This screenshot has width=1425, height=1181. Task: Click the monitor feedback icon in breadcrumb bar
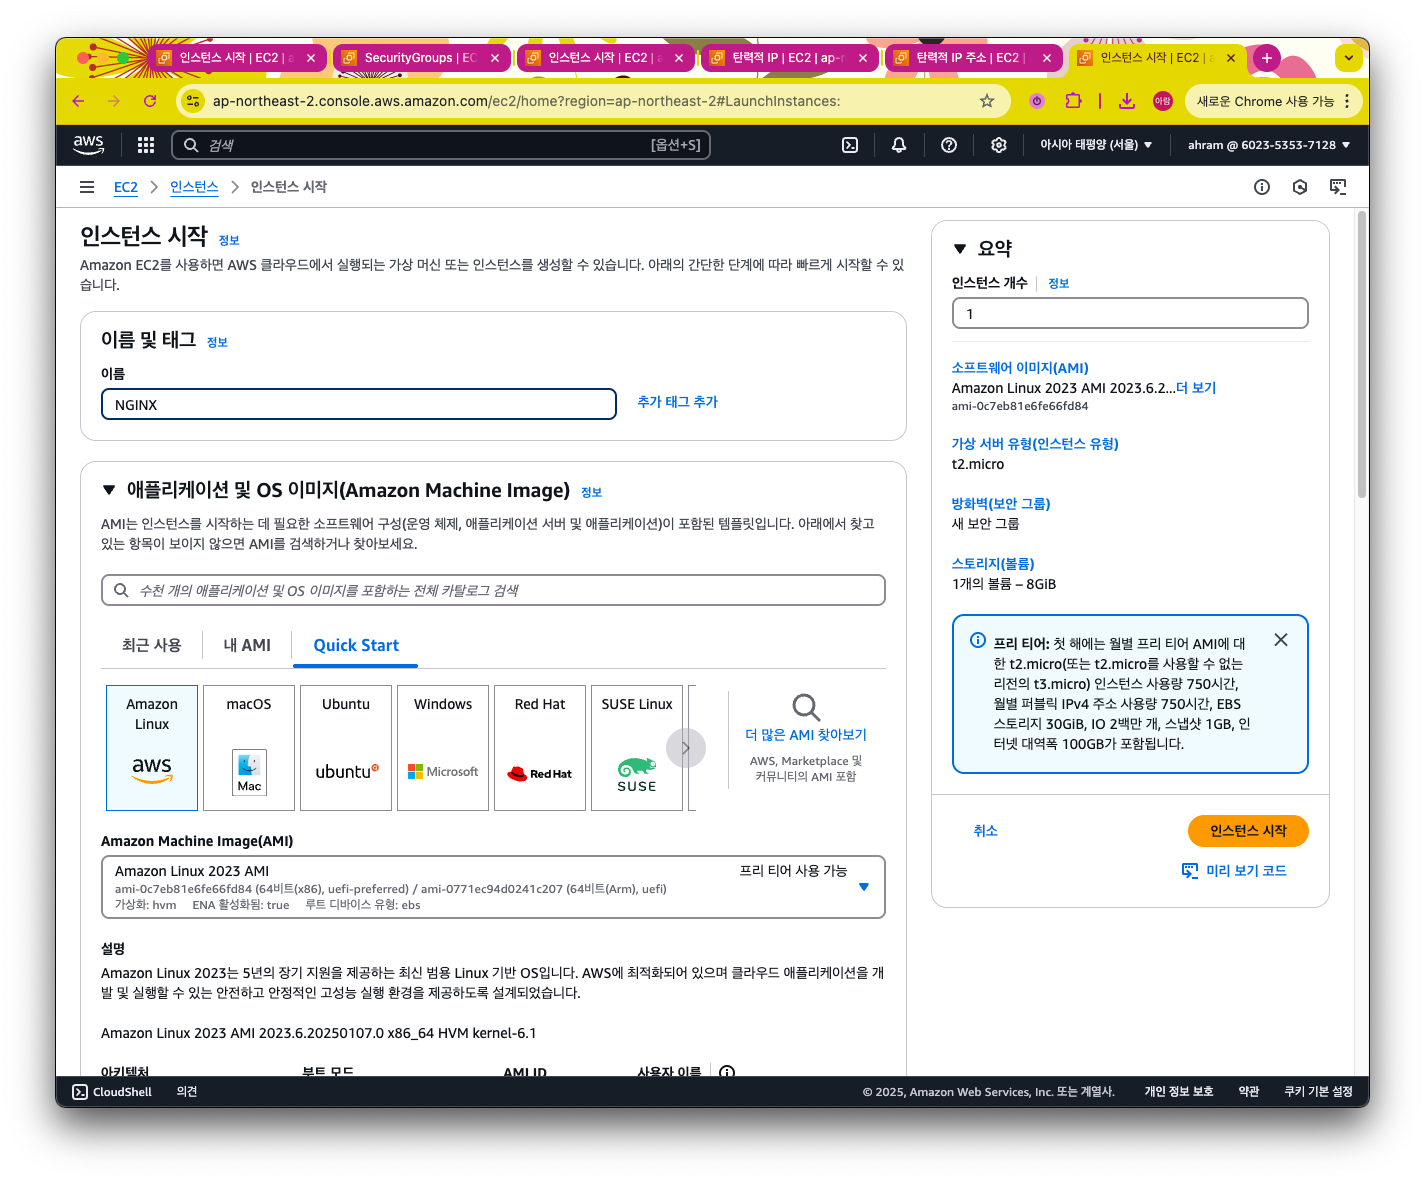tap(1338, 187)
